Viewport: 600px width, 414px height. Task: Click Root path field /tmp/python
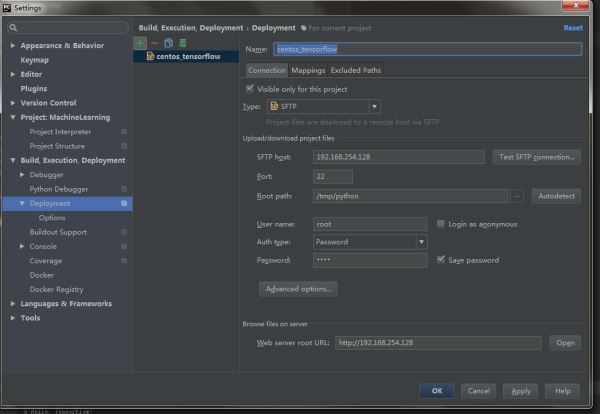(410, 196)
